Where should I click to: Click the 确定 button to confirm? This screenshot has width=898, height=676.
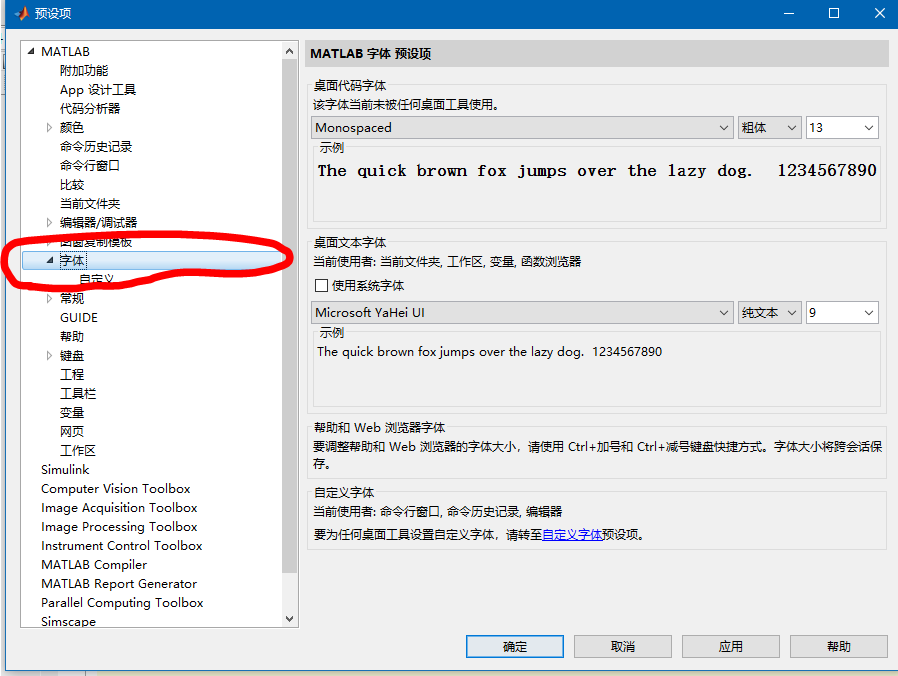514,646
